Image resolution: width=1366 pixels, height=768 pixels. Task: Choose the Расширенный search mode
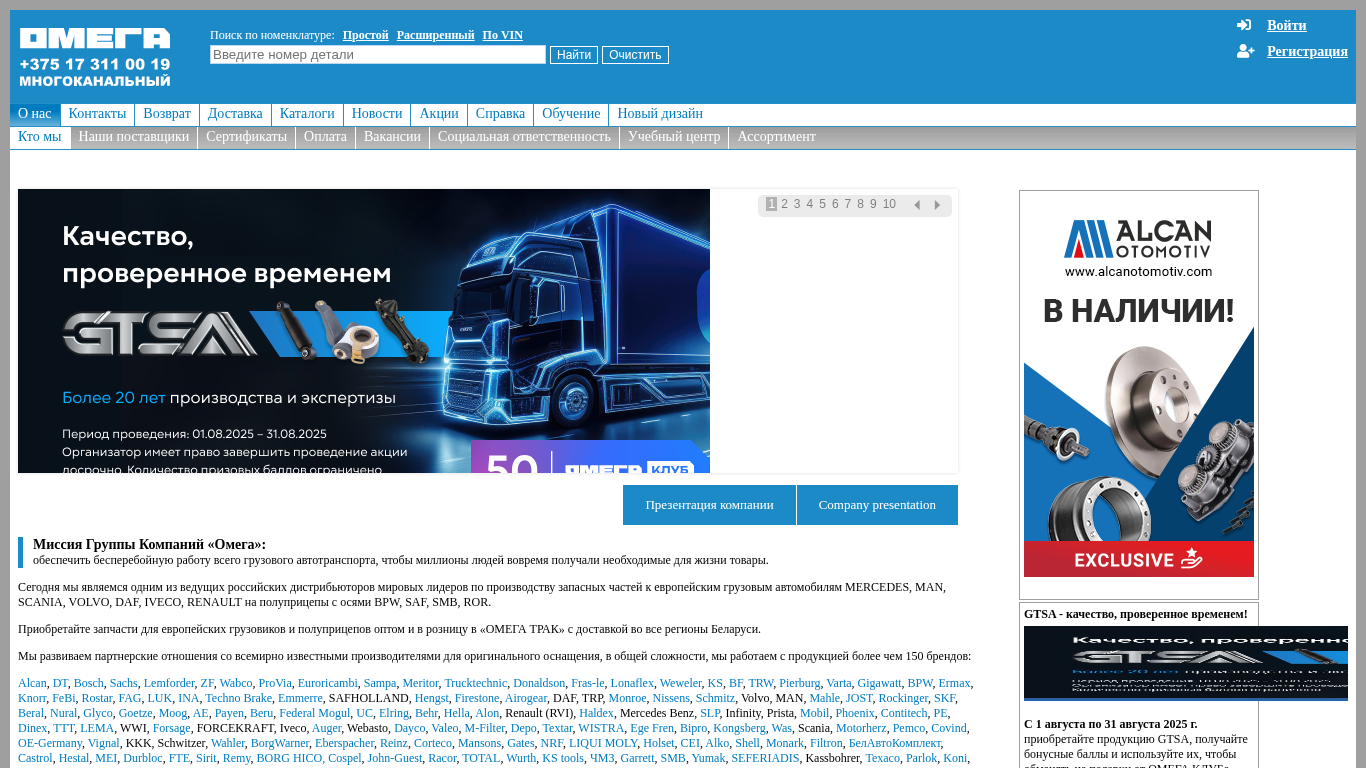pyautogui.click(x=435, y=35)
